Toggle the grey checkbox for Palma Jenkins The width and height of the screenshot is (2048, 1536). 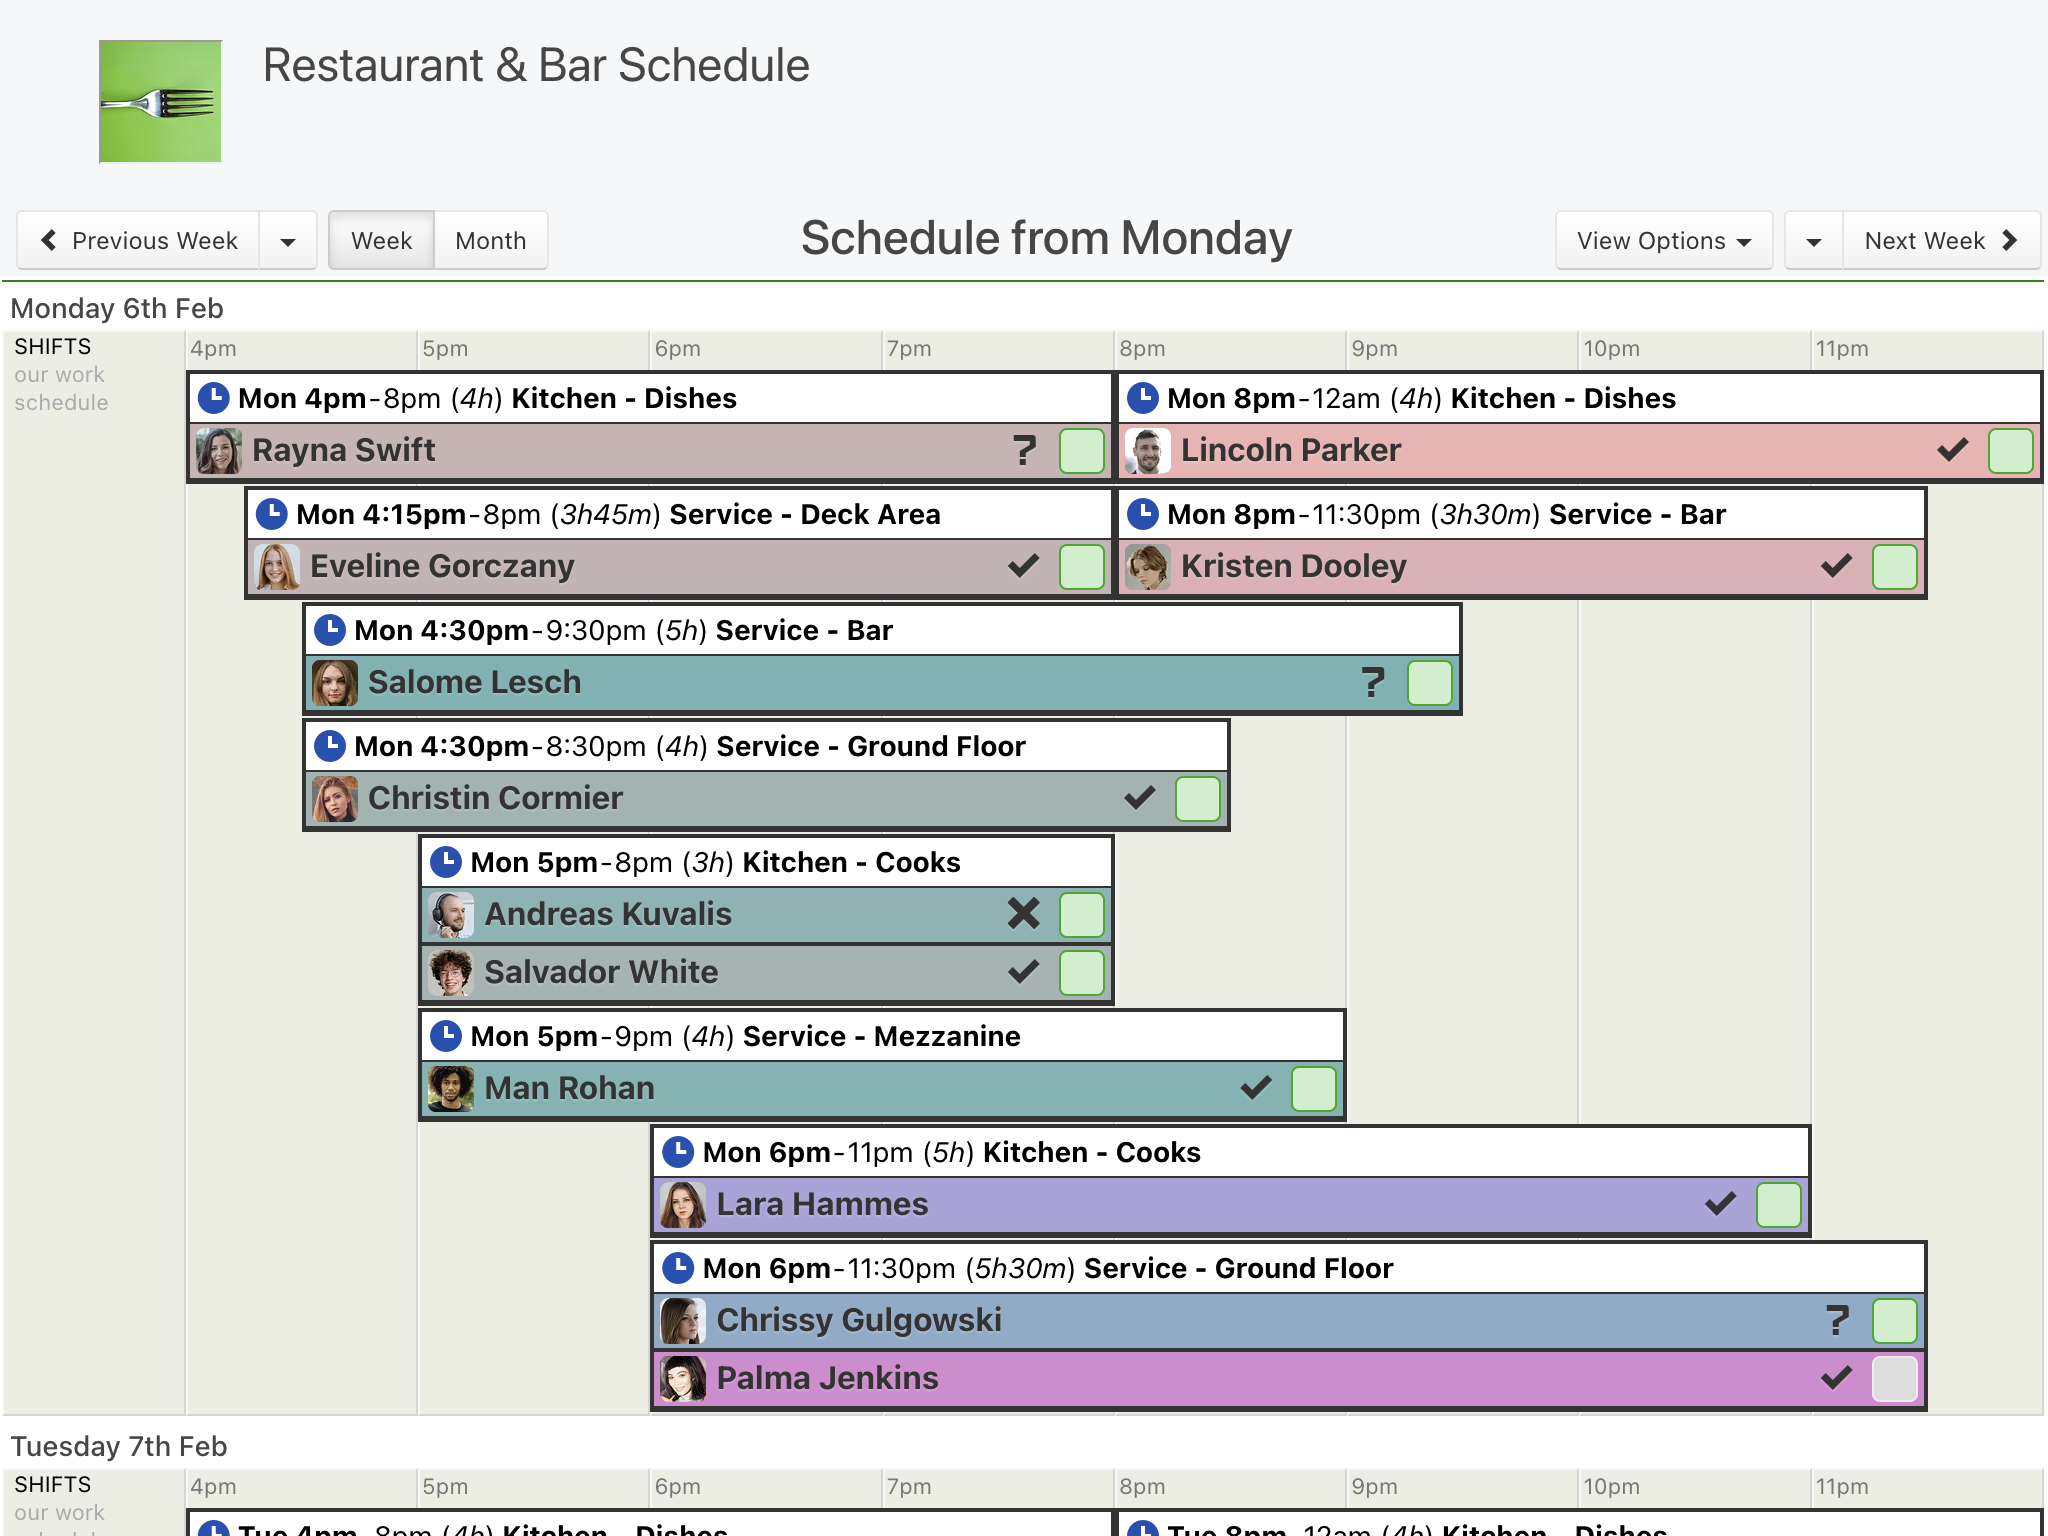[1894, 1378]
